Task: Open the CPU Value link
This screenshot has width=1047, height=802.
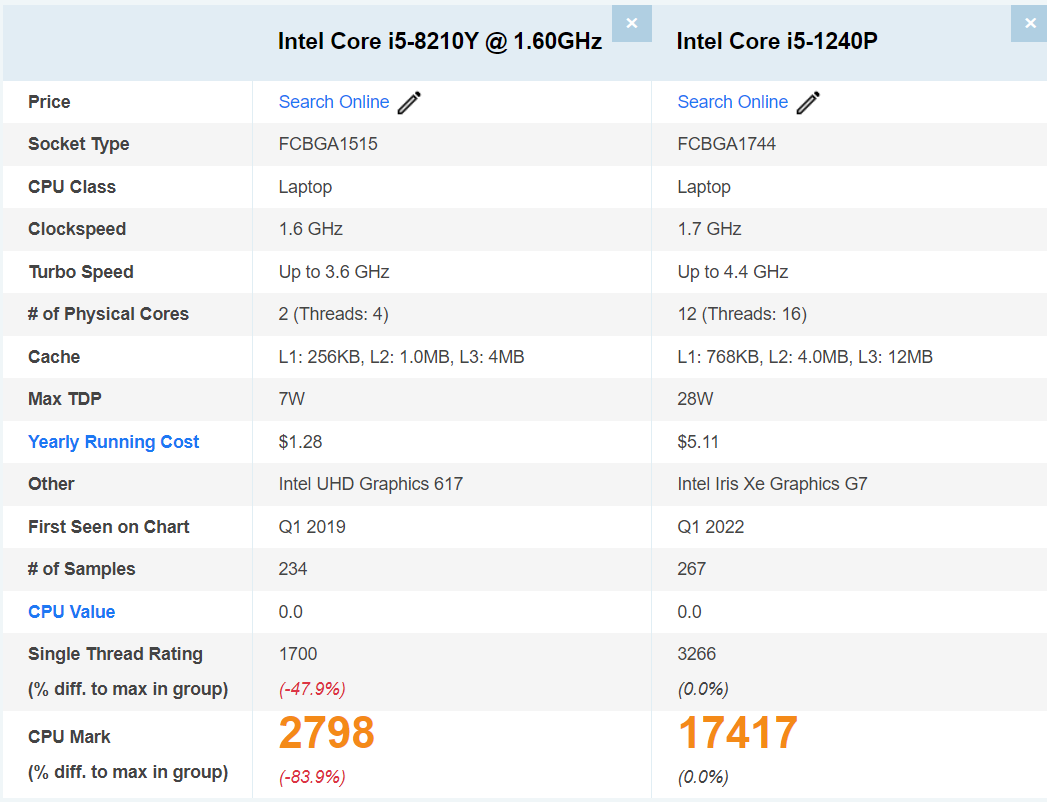Action: pos(71,612)
